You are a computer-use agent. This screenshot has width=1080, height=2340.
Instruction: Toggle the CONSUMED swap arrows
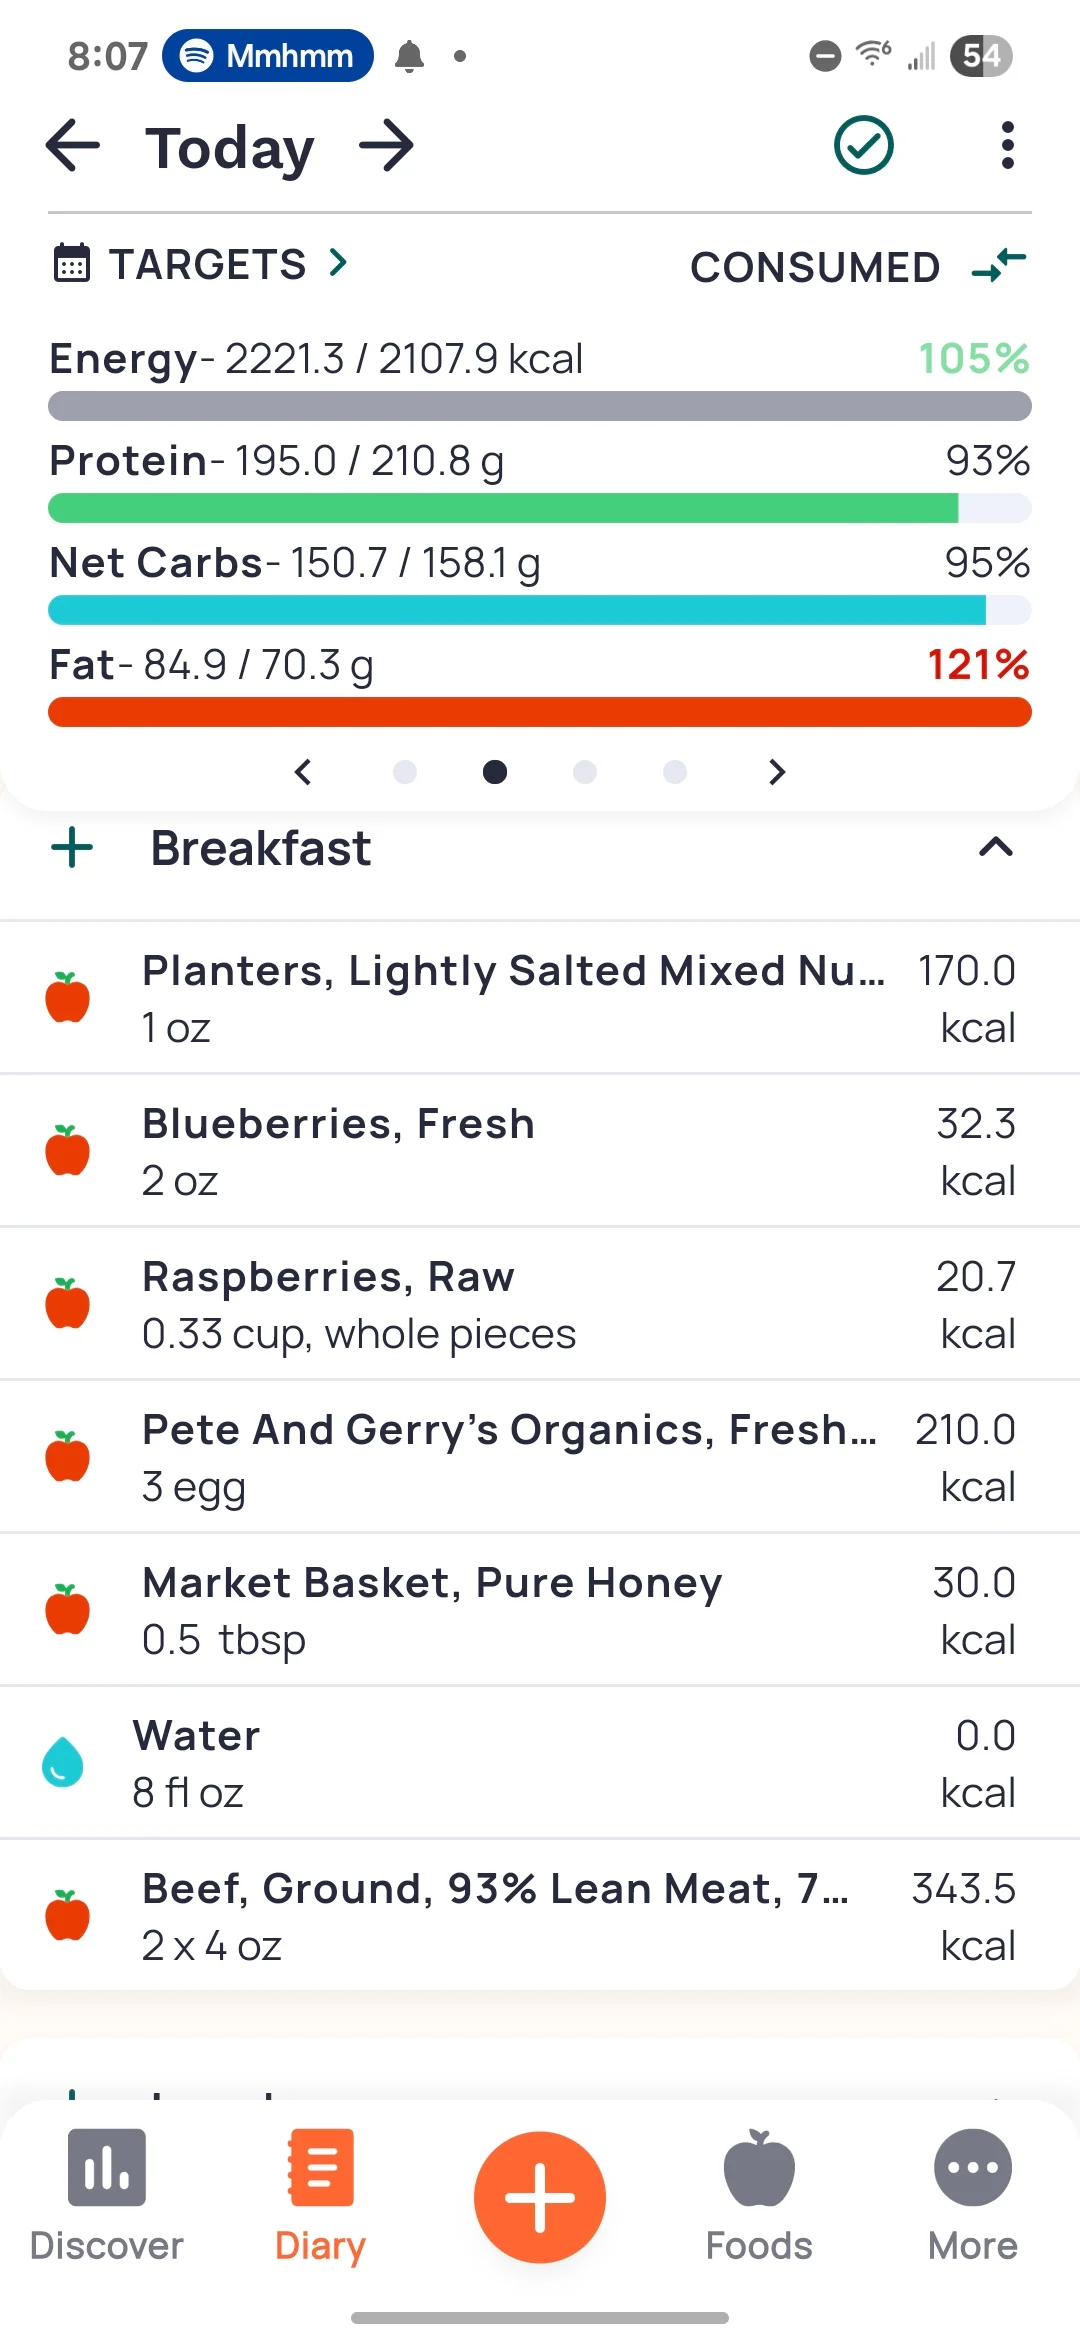pos(999,266)
